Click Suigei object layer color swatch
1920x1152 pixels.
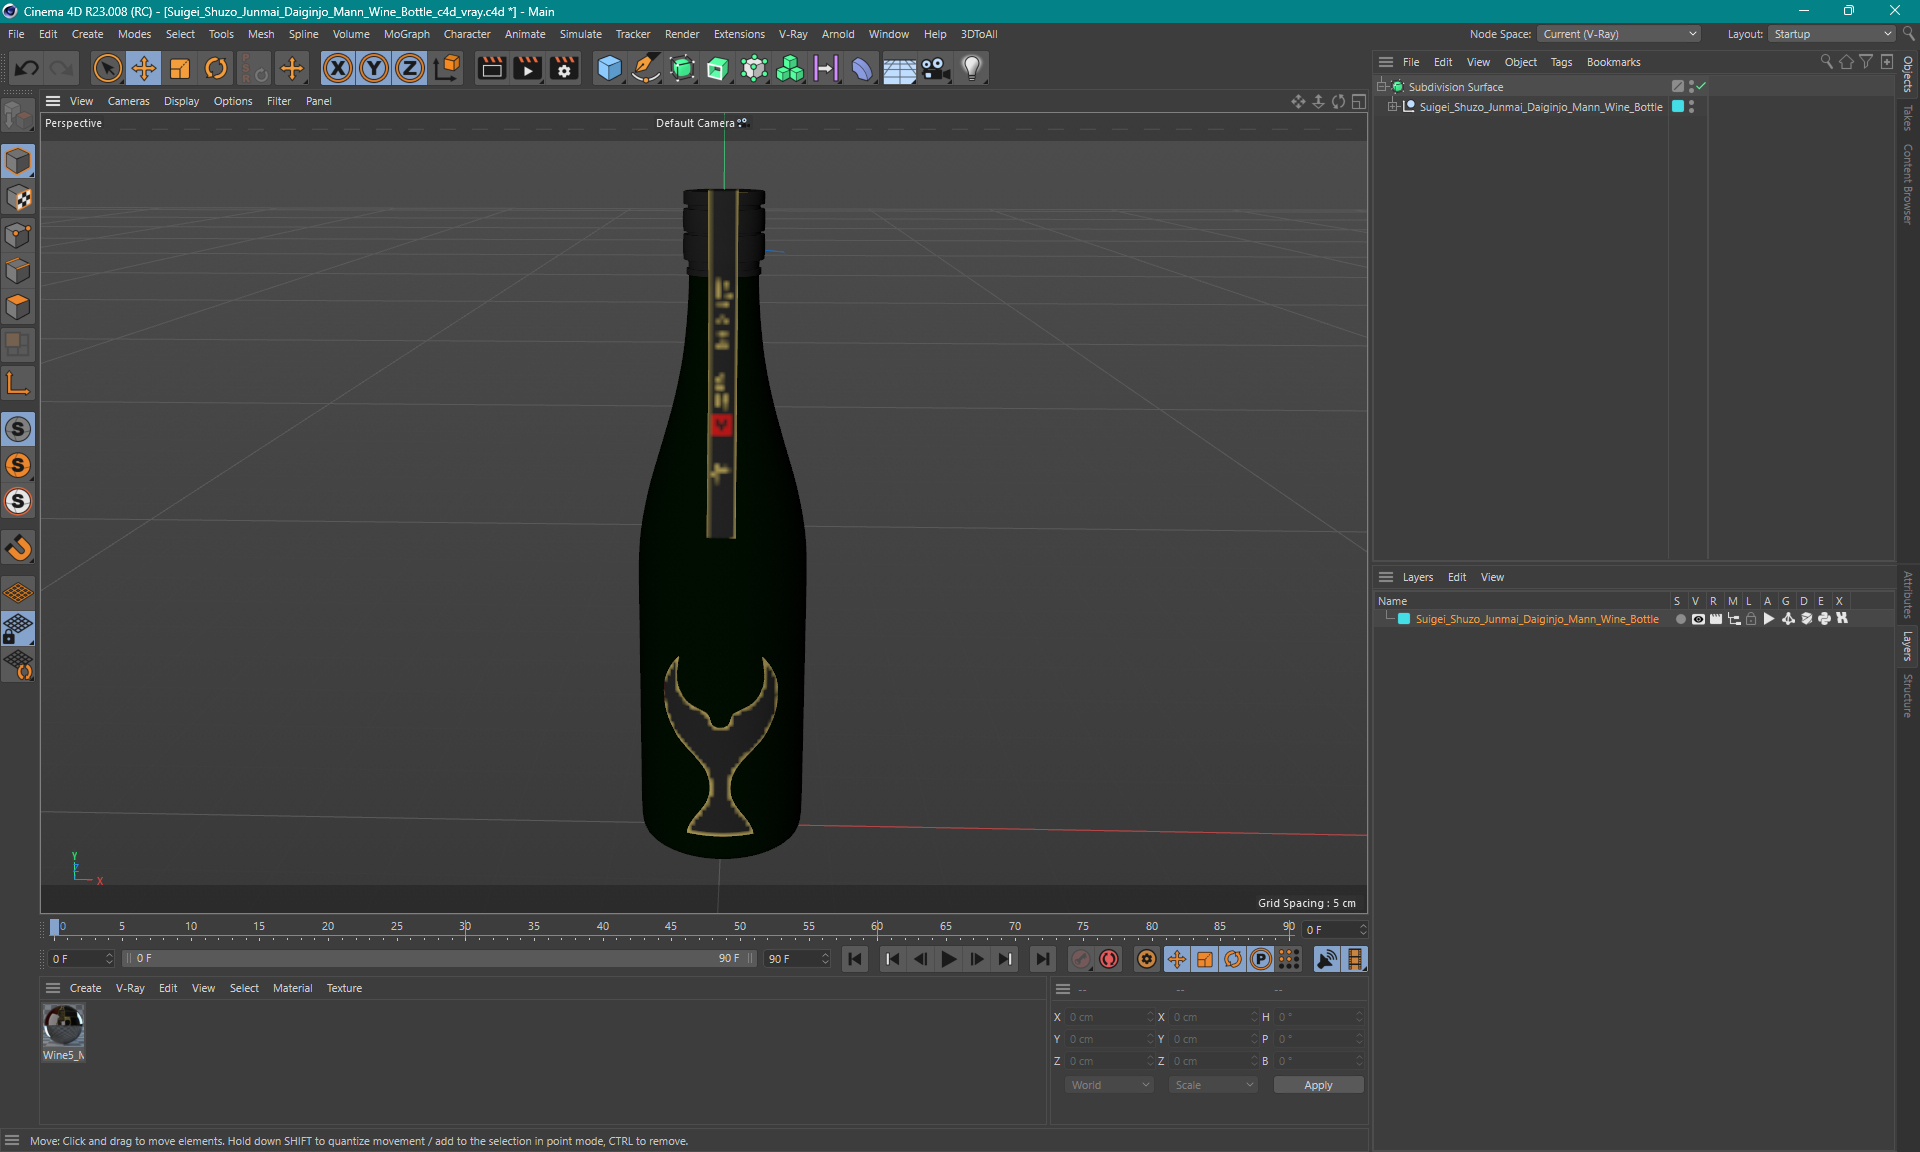click(x=1678, y=106)
